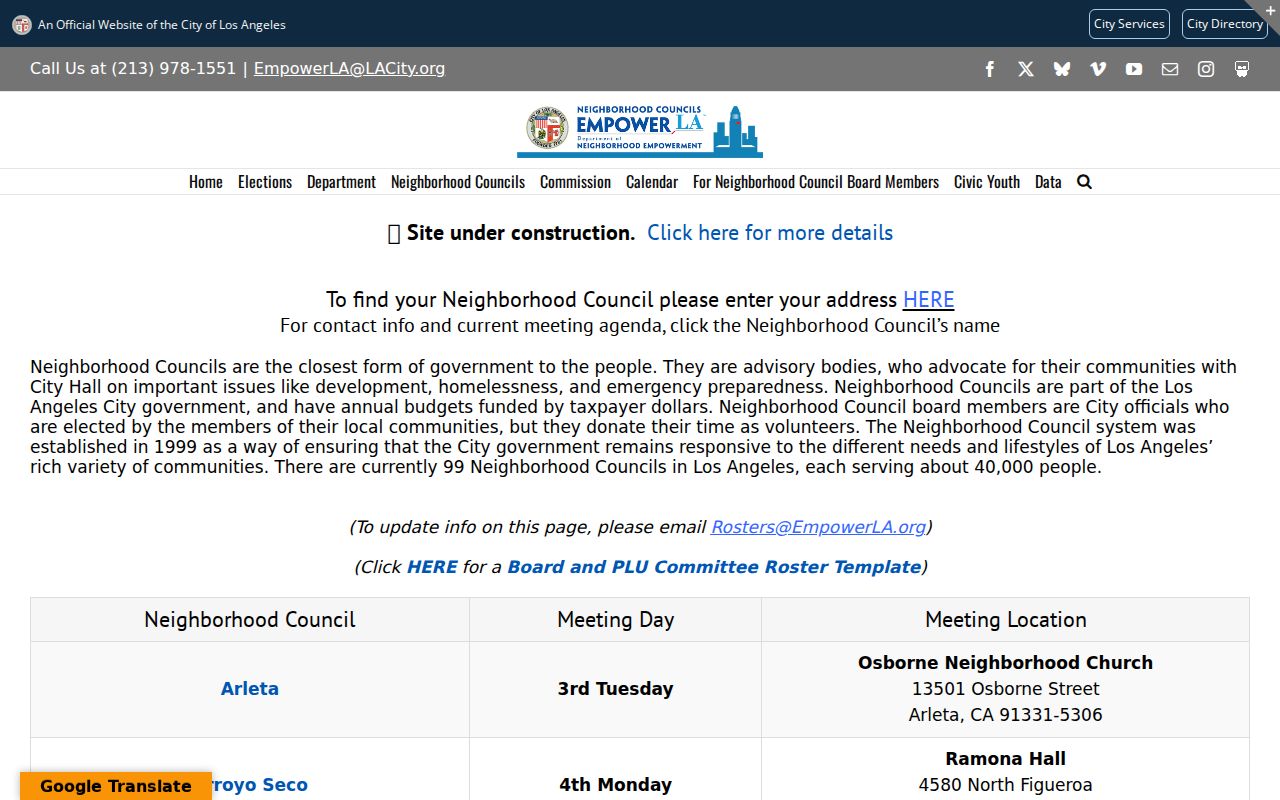Image resolution: width=1280 pixels, height=800 pixels.
Task: Open For Neighborhood Council Board Members menu
Action: pos(816,182)
